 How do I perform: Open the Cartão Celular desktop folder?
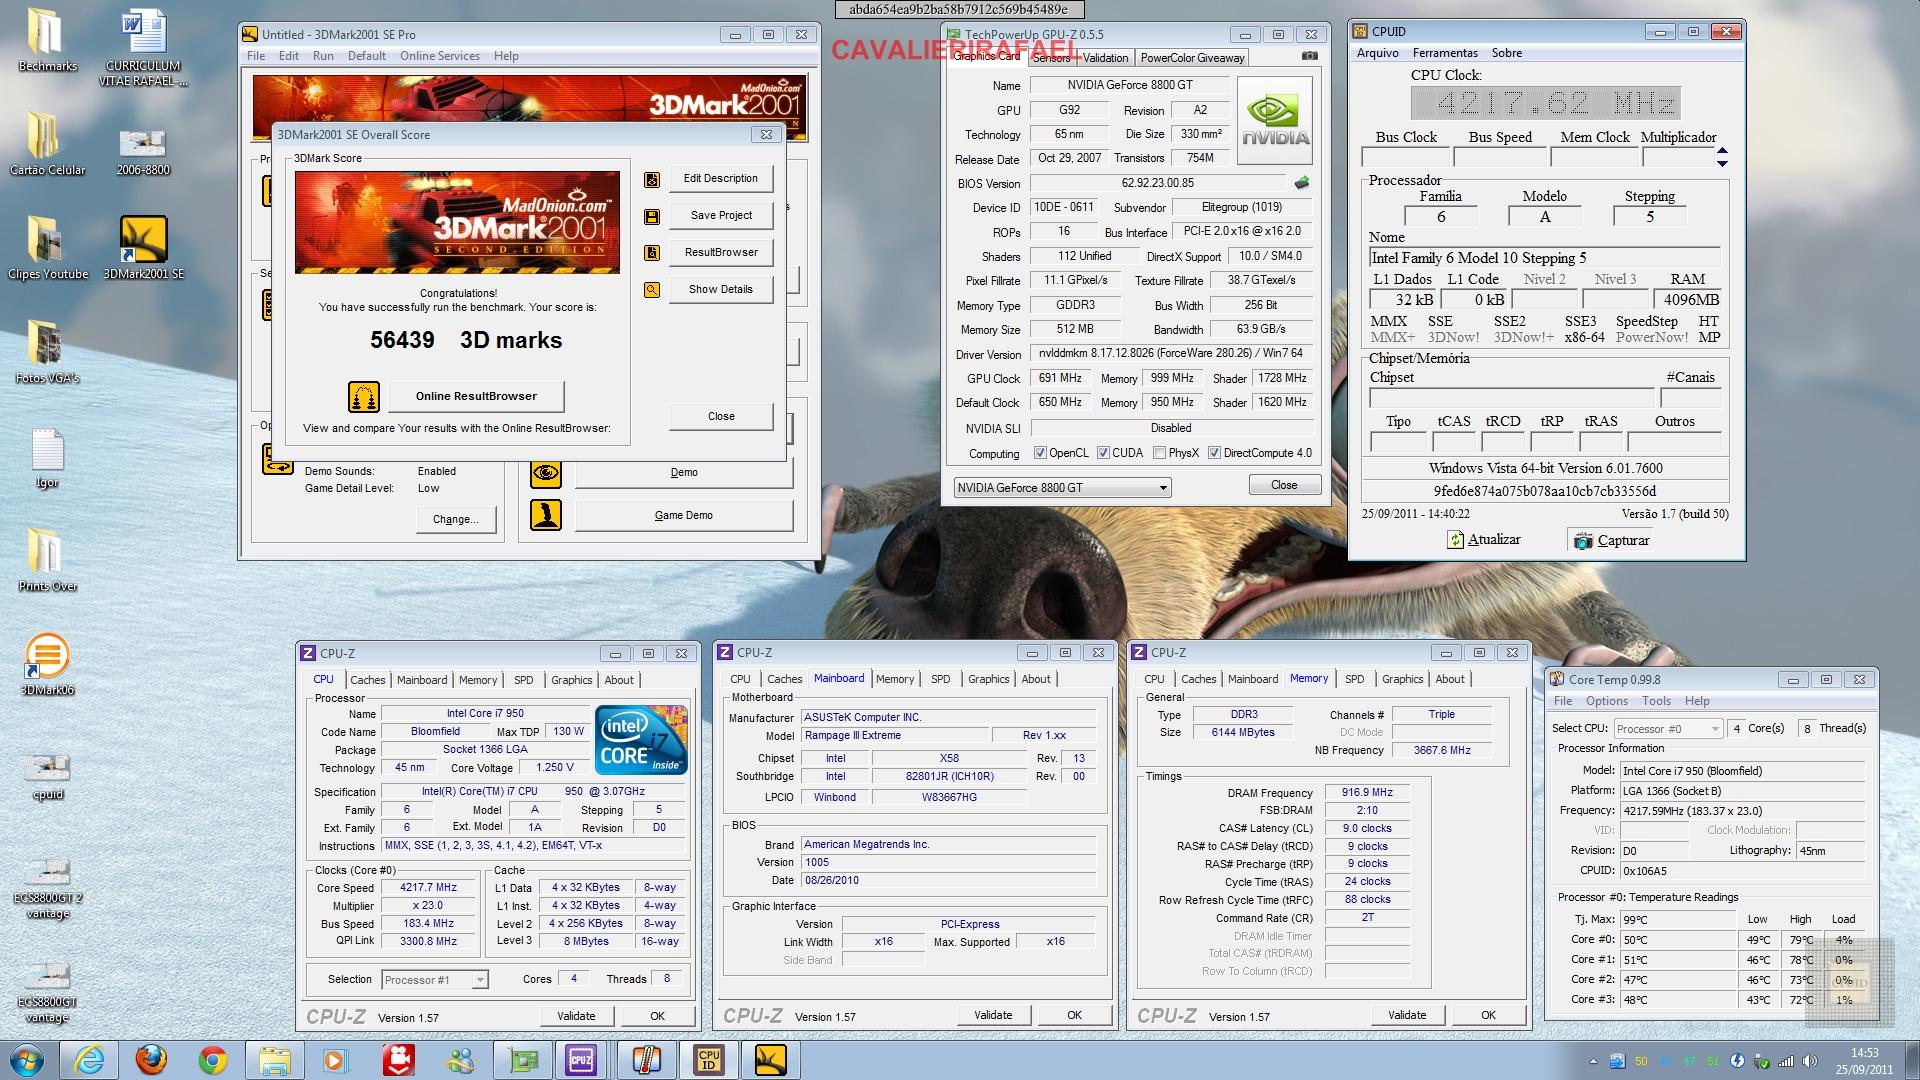coord(47,143)
